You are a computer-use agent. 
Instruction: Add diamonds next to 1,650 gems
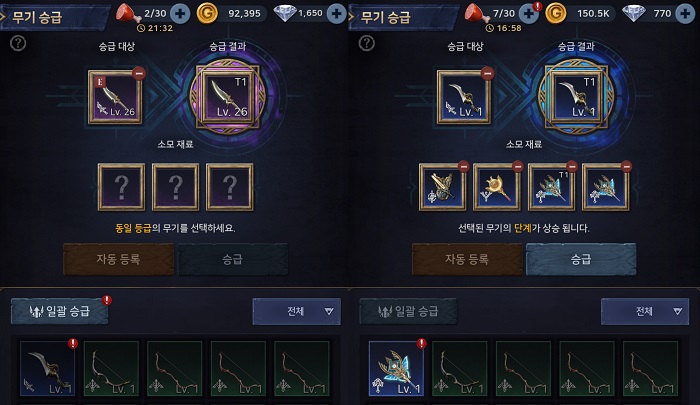pyautogui.click(x=336, y=13)
